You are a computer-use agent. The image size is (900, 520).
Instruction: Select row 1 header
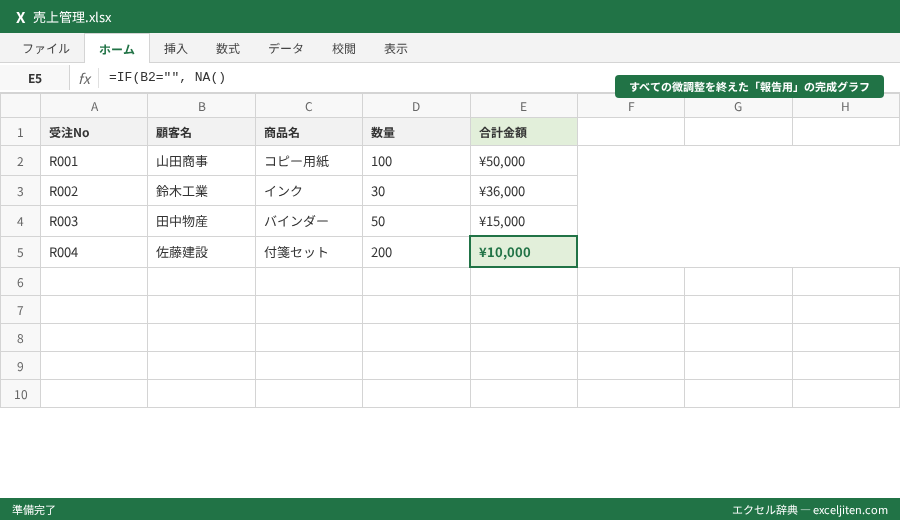coord(20,132)
